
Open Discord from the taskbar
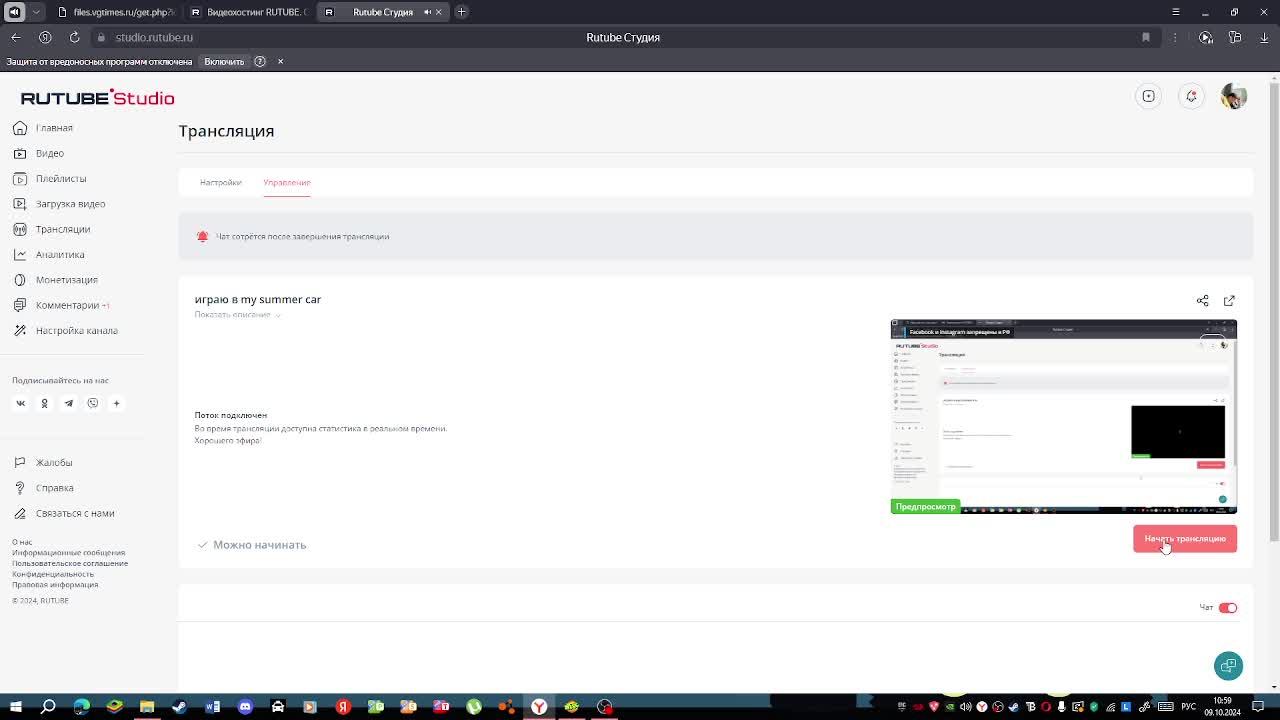[x=245, y=707]
